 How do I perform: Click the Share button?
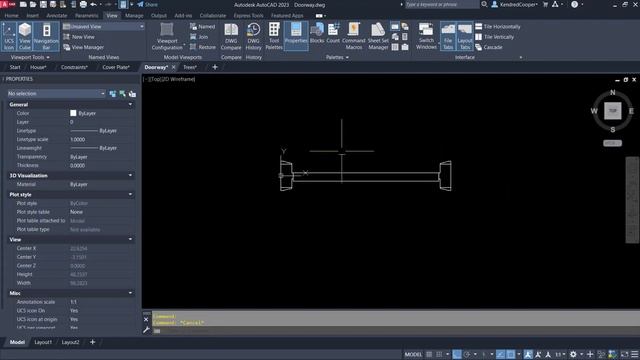[147, 4]
